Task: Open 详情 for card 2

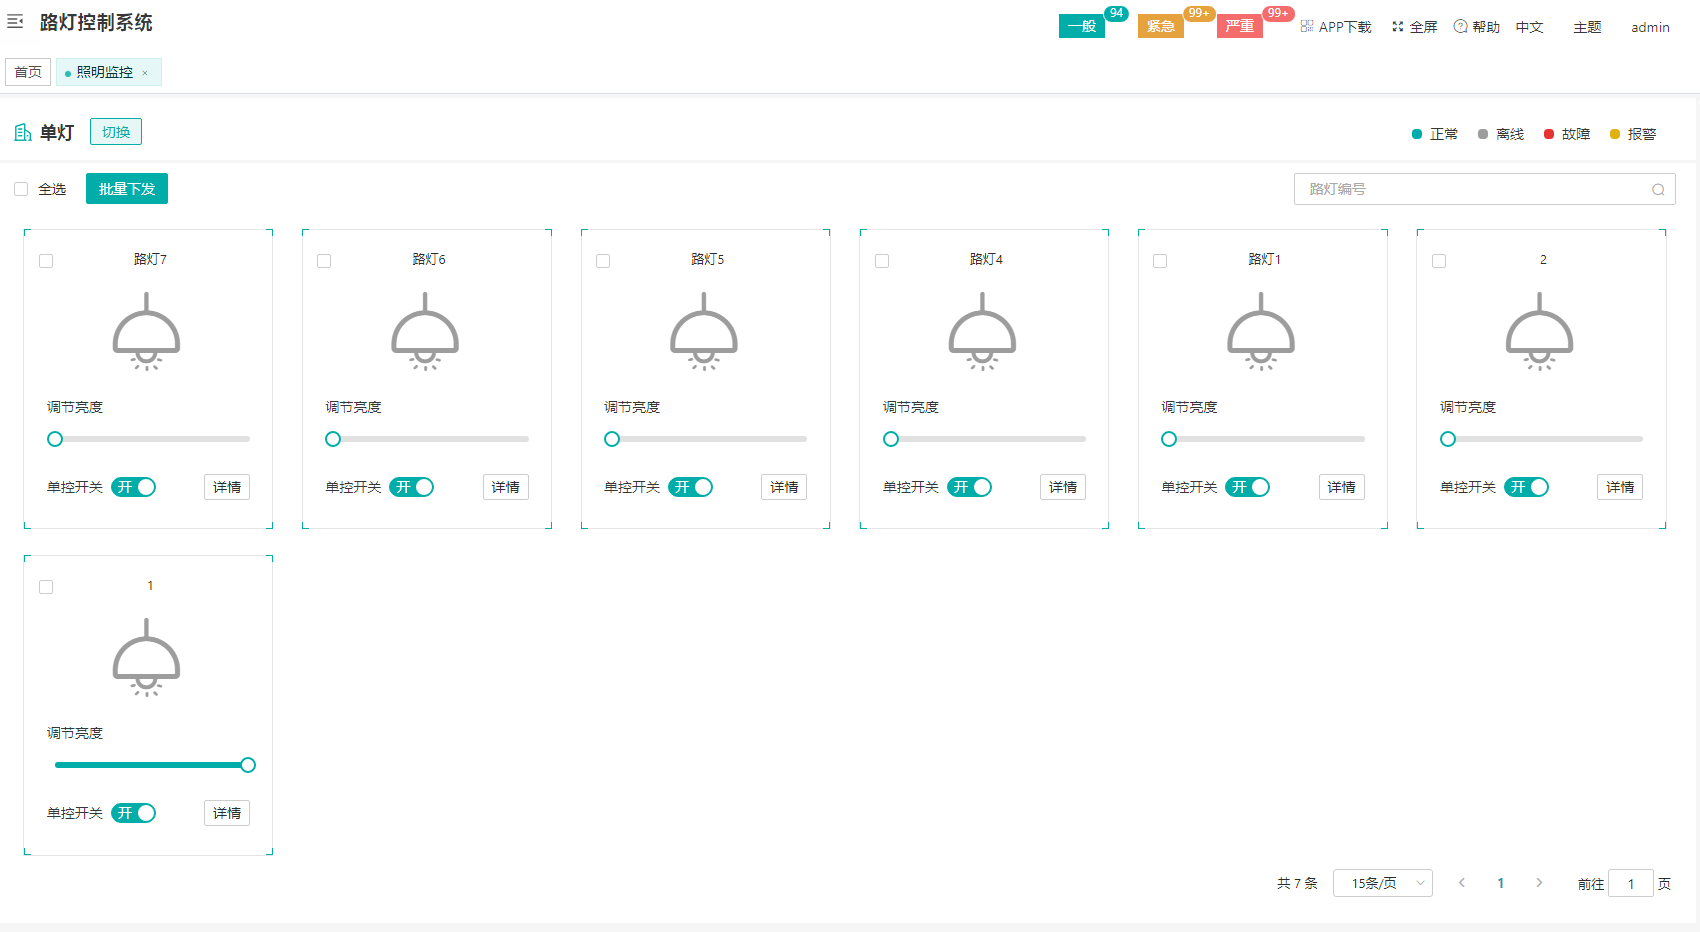Action: tap(1620, 487)
